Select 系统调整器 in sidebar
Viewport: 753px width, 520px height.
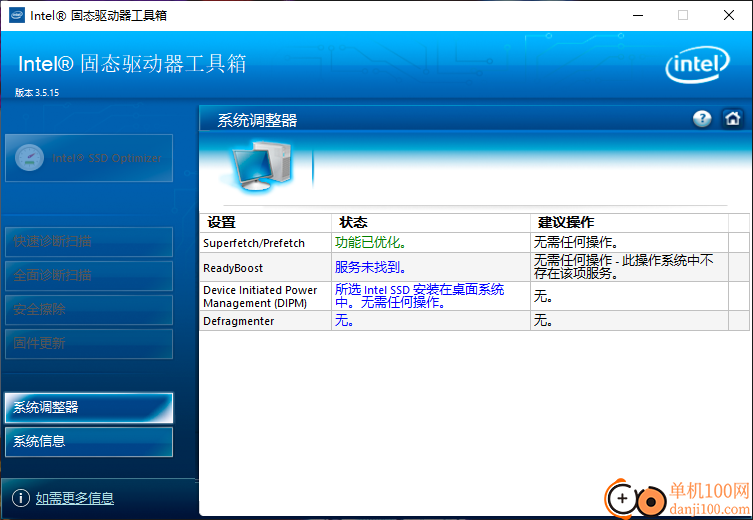[89, 408]
